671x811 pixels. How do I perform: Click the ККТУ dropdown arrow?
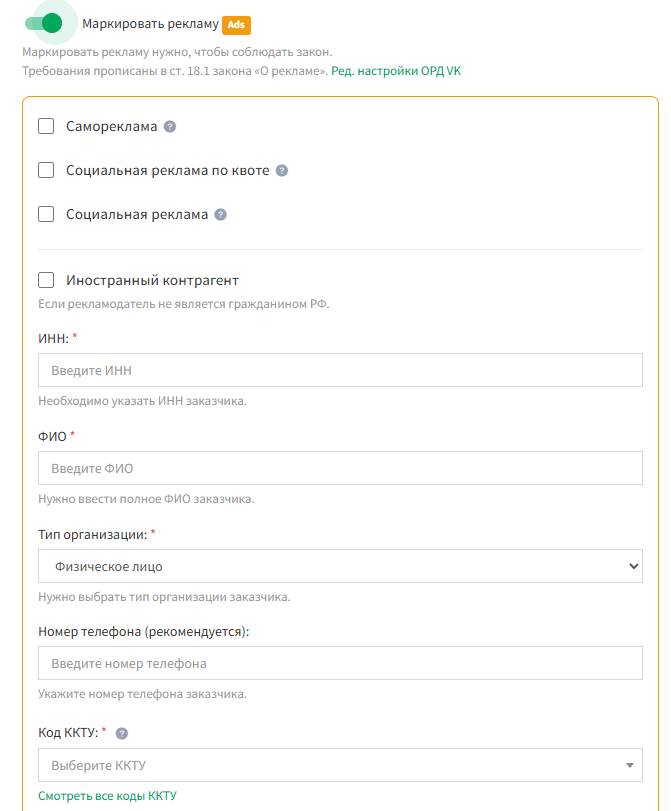630,766
